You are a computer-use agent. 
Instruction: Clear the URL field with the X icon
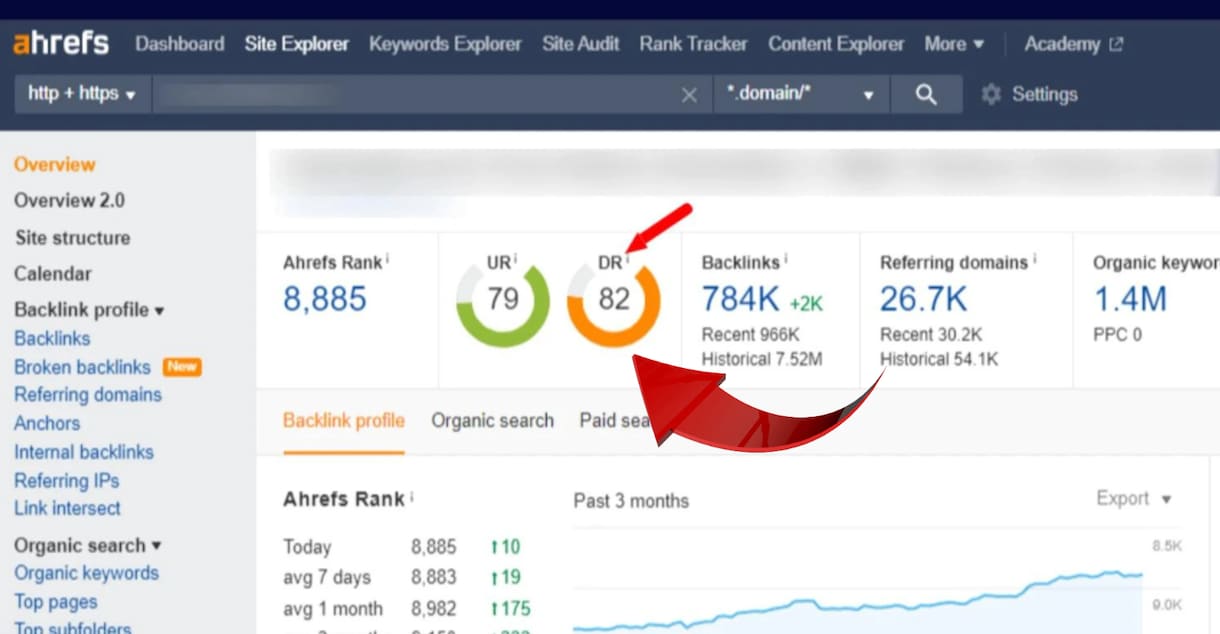(x=689, y=95)
